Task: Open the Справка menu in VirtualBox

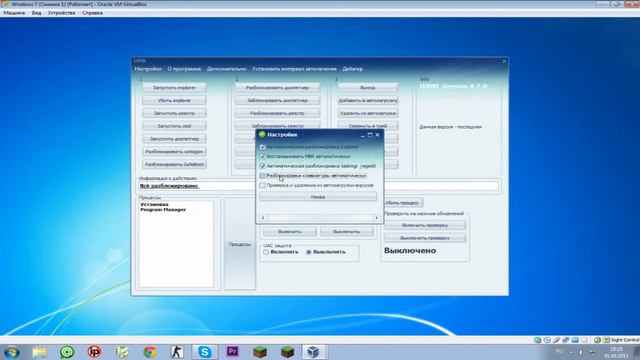Action: coord(92,13)
